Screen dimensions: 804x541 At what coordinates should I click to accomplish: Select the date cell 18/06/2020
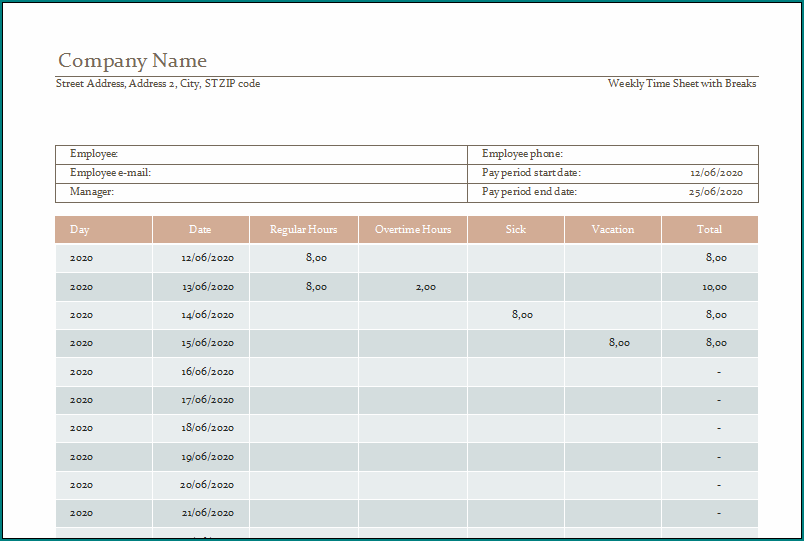(200, 428)
